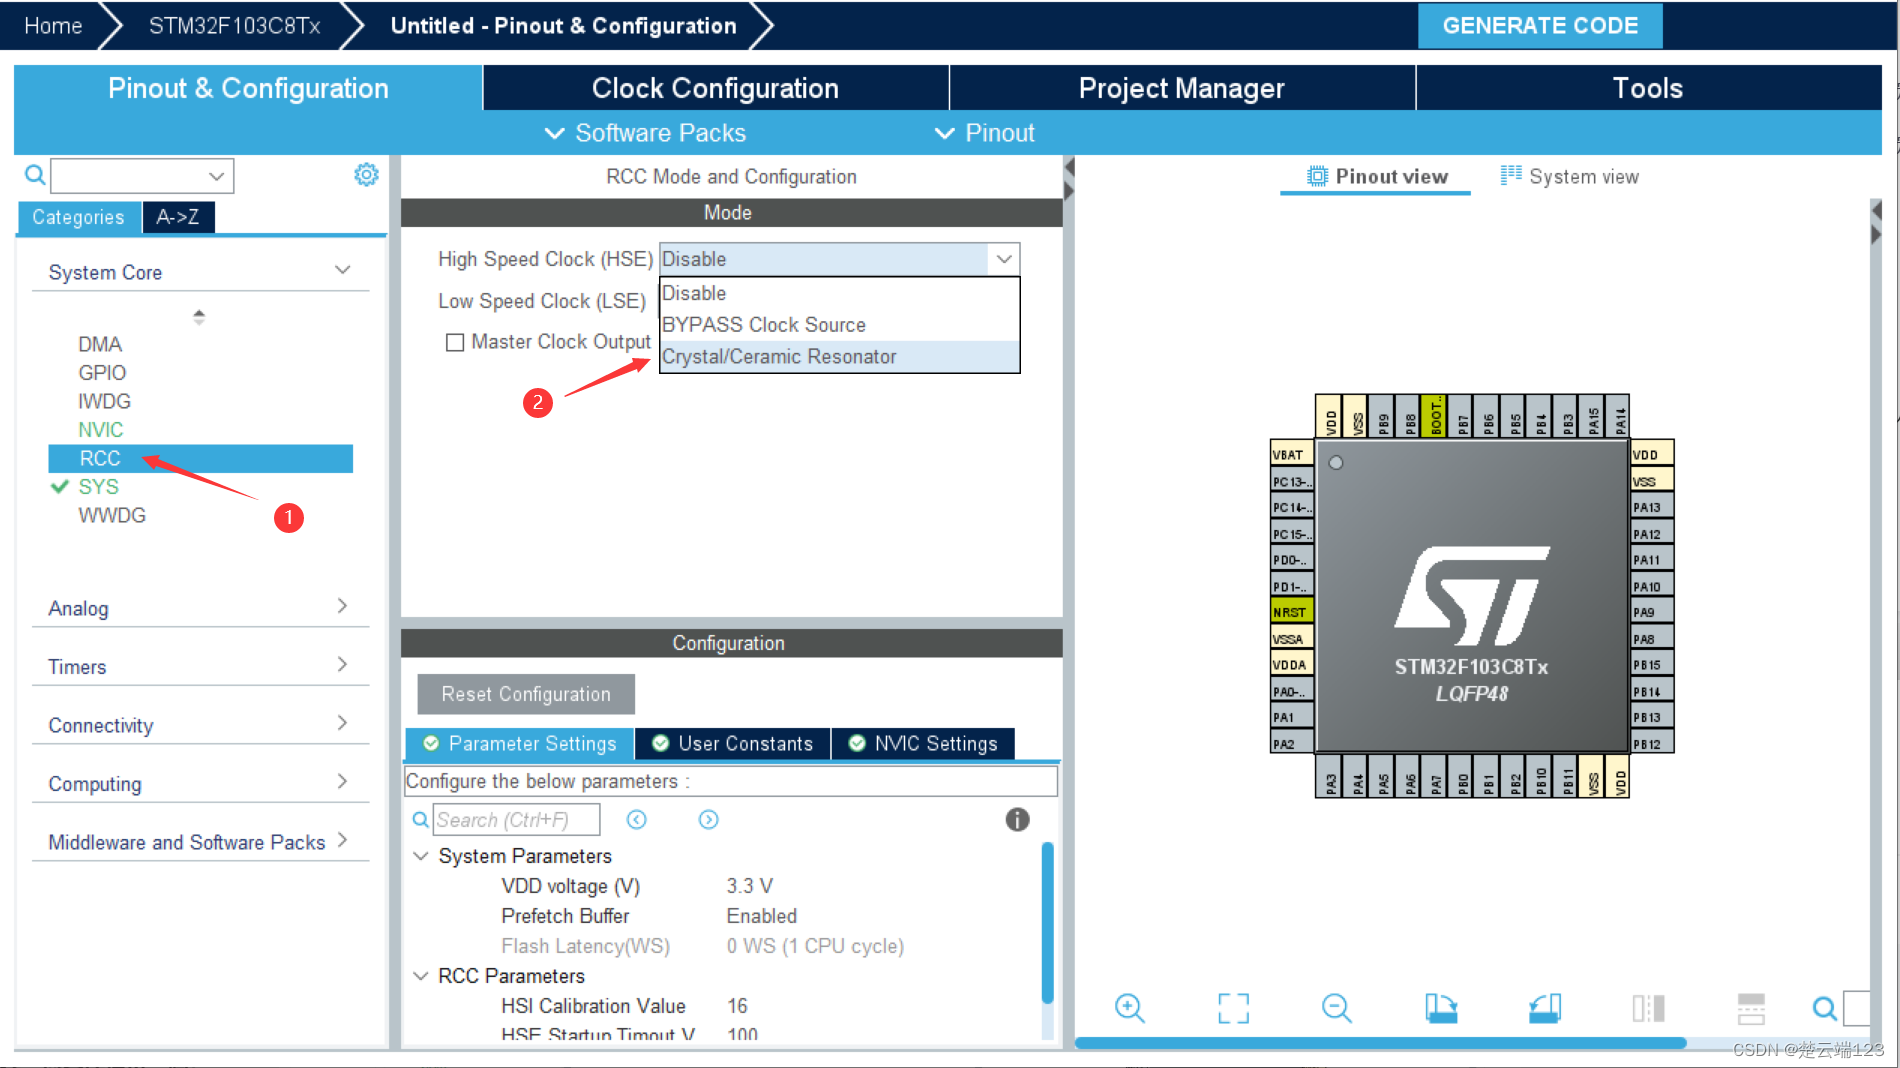Viewport: 1900px width, 1068px height.
Task: Click the sort arrows above DMA
Action: [199, 317]
